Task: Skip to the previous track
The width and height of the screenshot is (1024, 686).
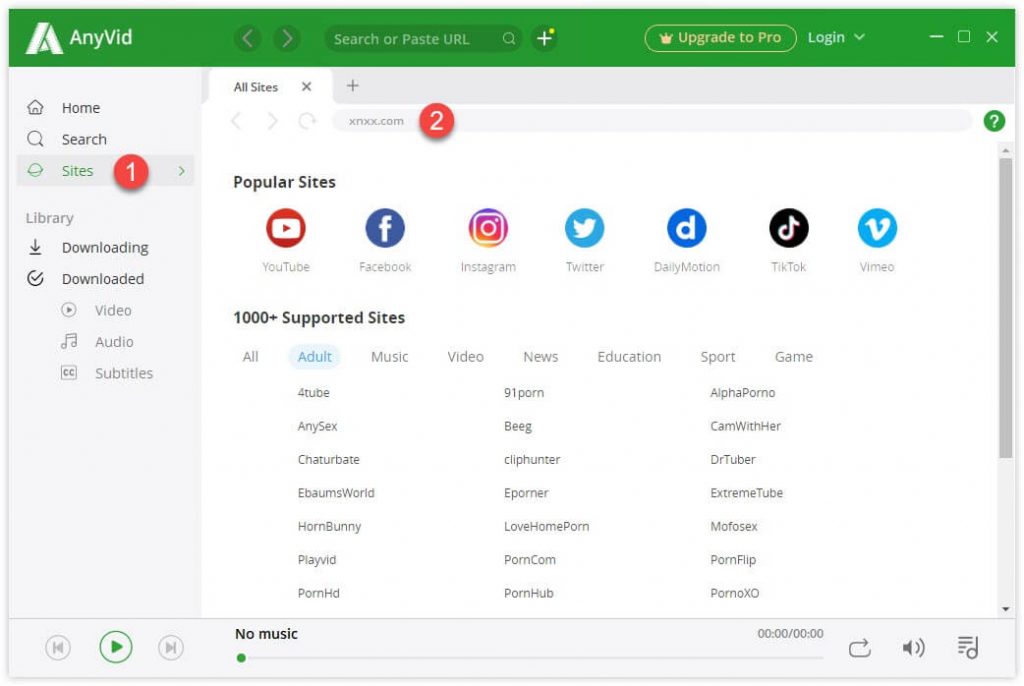Action: coord(57,647)
